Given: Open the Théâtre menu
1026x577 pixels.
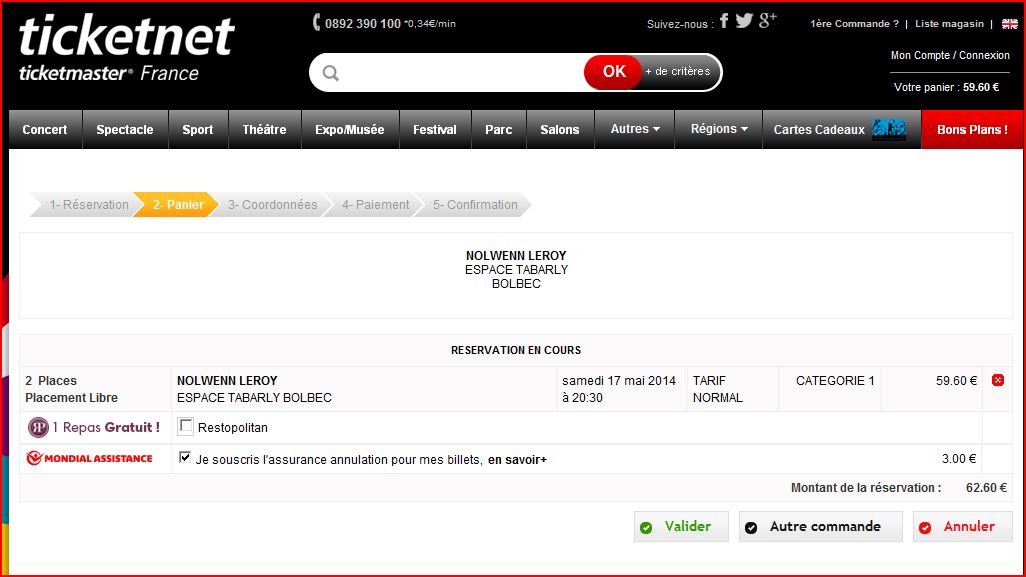Looking at the screenshot, I should [264, 130].
